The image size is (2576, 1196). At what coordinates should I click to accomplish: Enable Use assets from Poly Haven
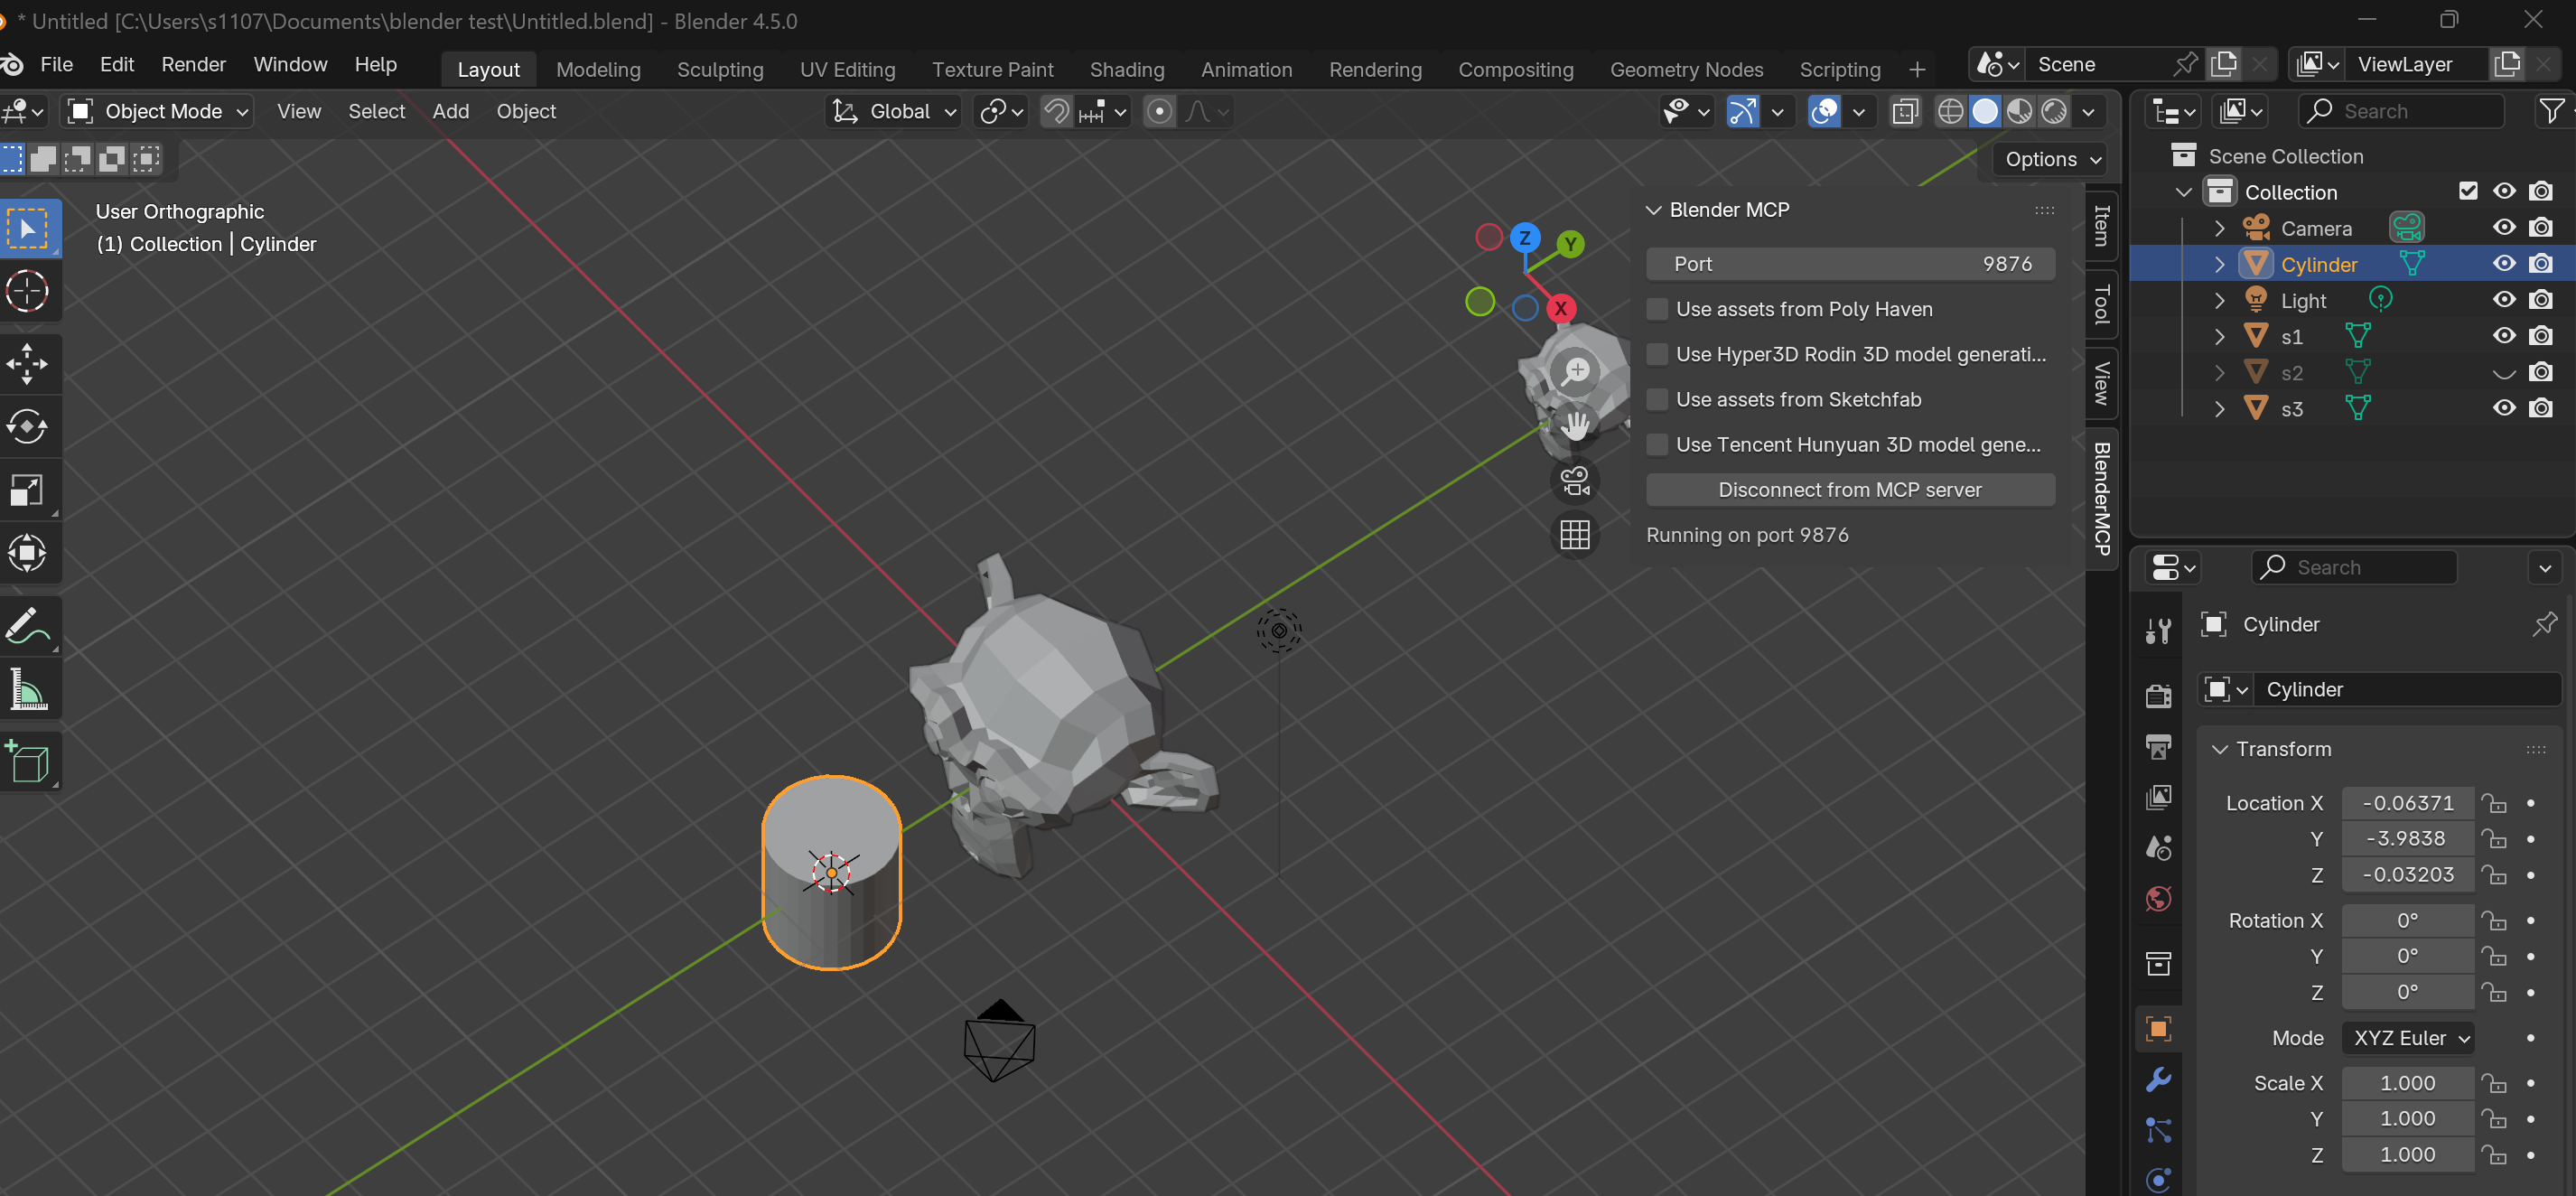[1657, 309]
